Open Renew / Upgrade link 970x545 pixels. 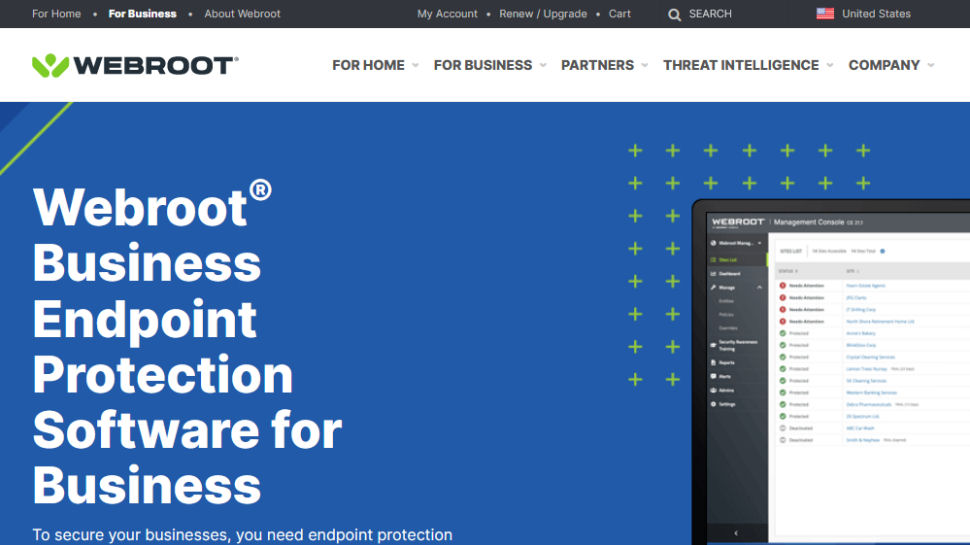543,14
